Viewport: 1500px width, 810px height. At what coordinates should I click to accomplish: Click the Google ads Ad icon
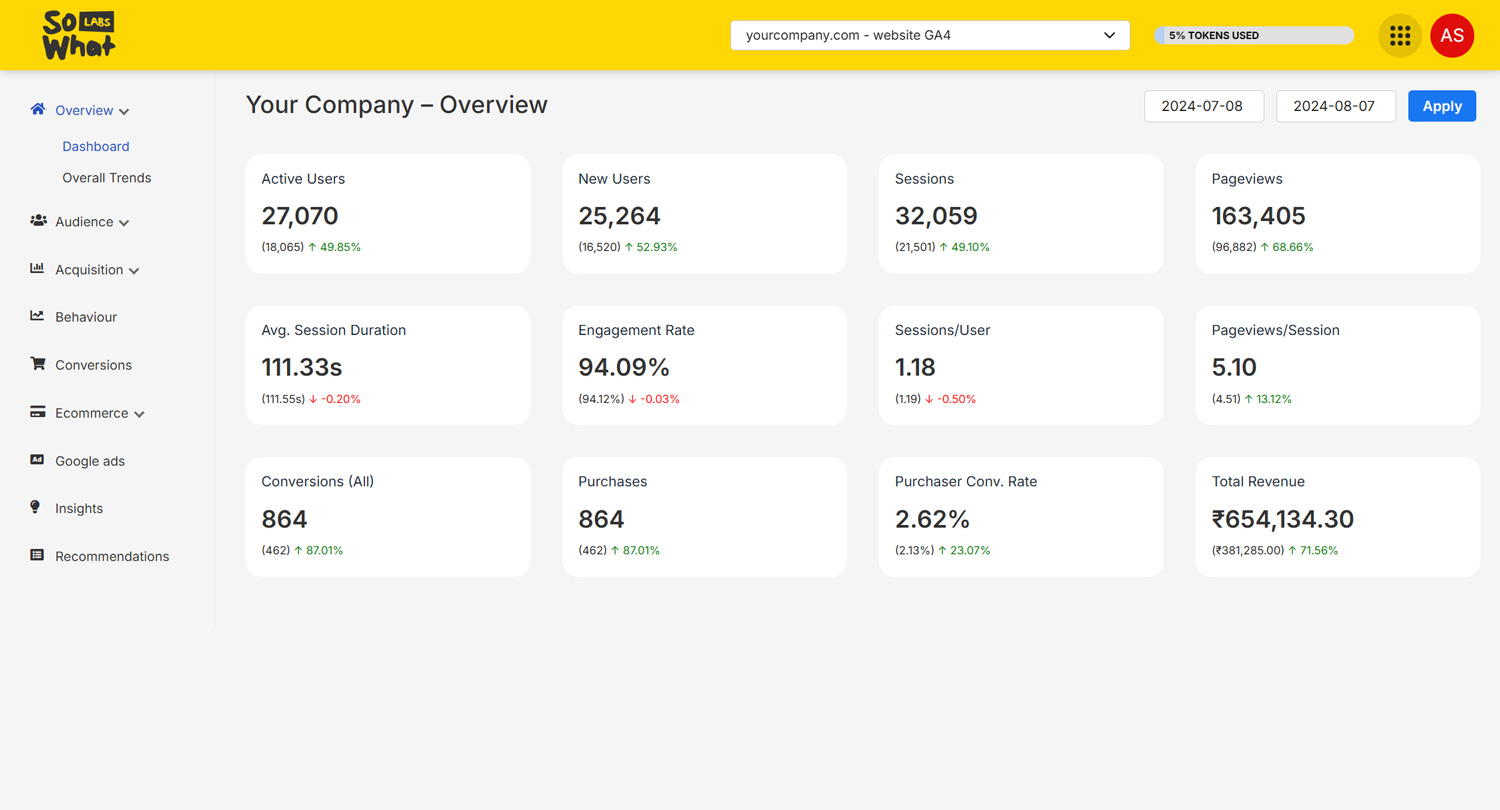click(x=37, y=460)
